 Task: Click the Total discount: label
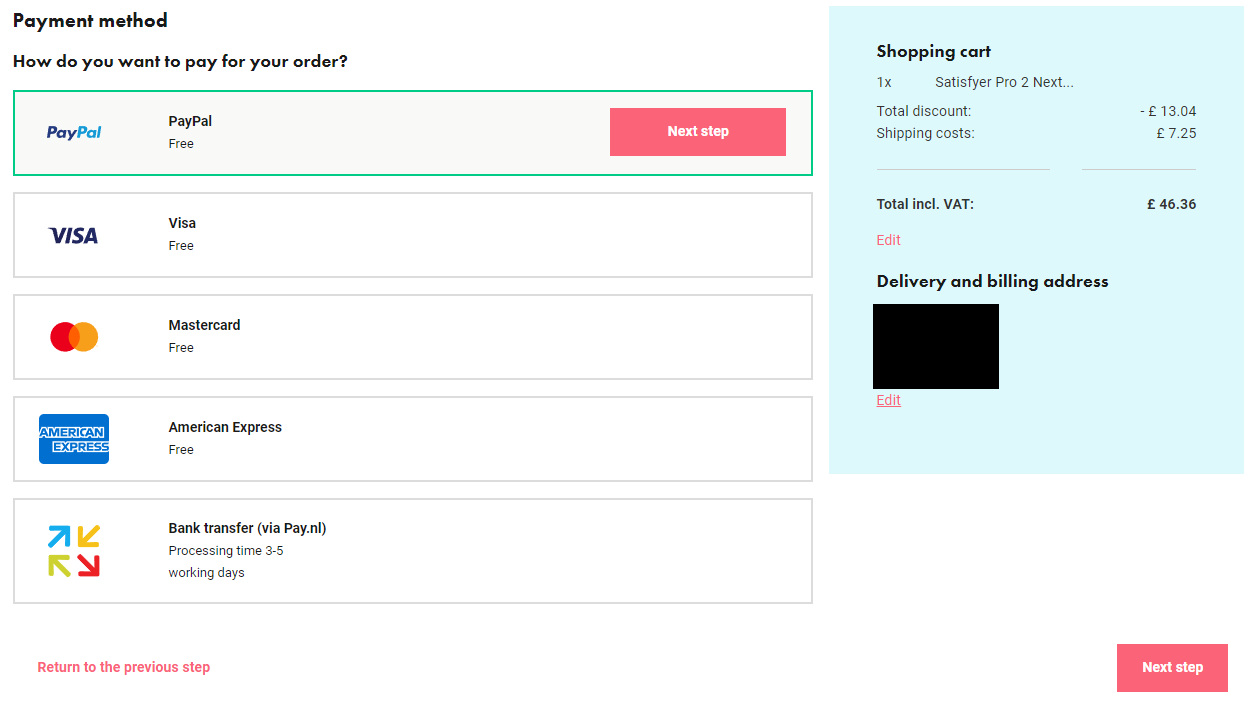point(924,111)
